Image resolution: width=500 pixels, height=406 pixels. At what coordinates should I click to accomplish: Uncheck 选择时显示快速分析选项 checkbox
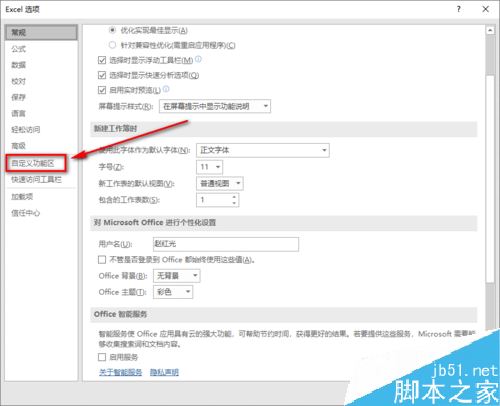tap(102, 75)
